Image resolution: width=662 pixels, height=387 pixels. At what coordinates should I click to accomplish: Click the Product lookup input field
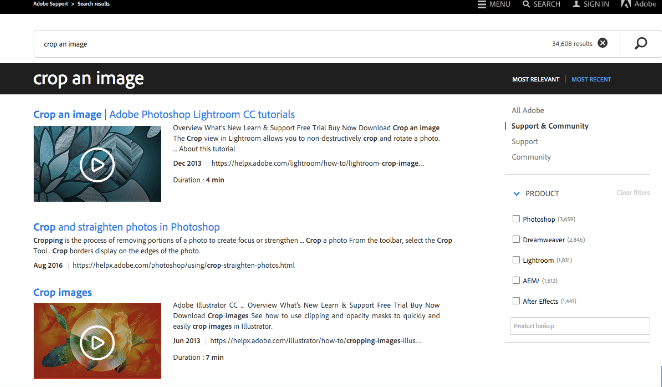580,326
